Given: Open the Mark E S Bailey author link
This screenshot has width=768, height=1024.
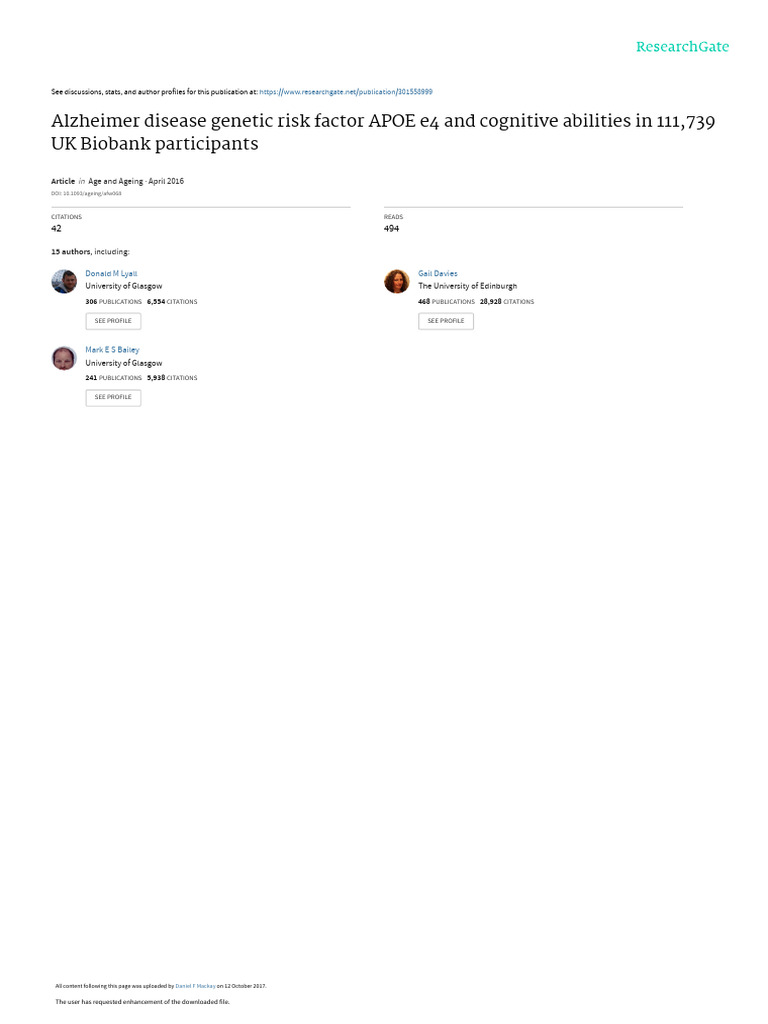Looking at the screenshot, I should [x=112, y=350].
